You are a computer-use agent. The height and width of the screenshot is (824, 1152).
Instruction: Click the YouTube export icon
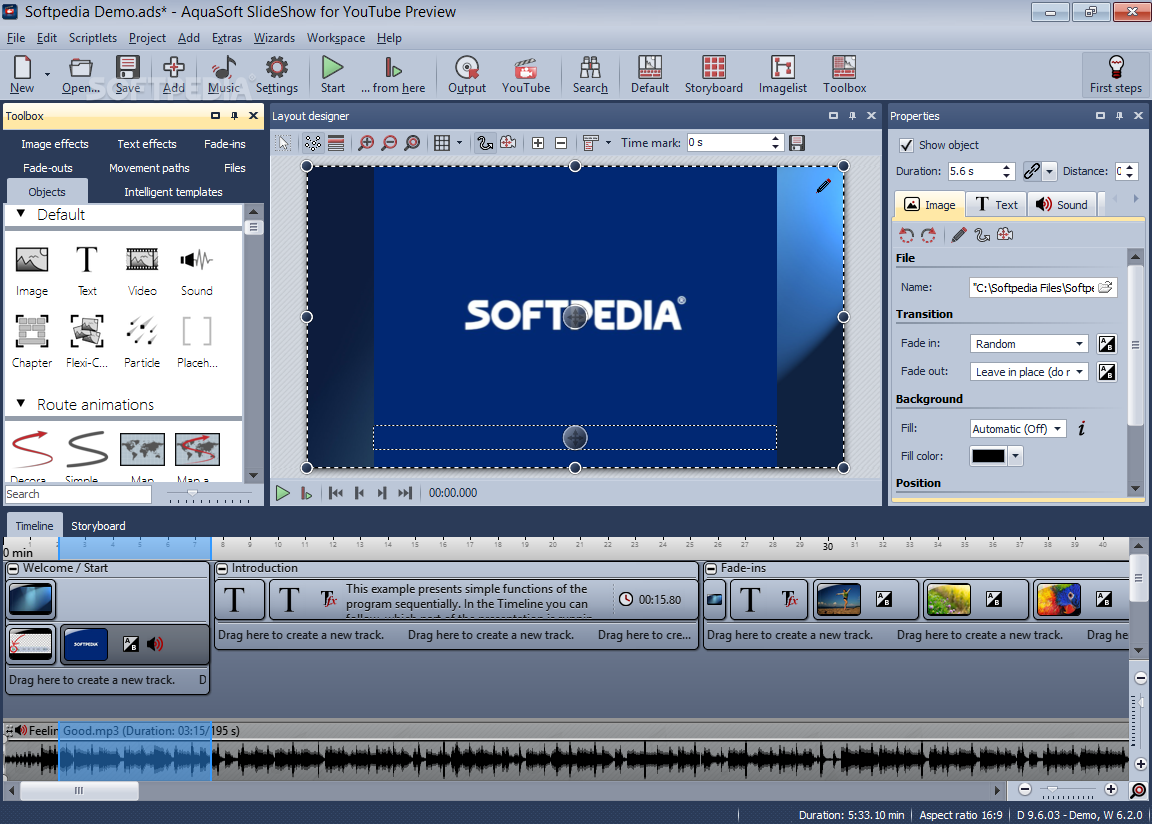pos(526,75)
